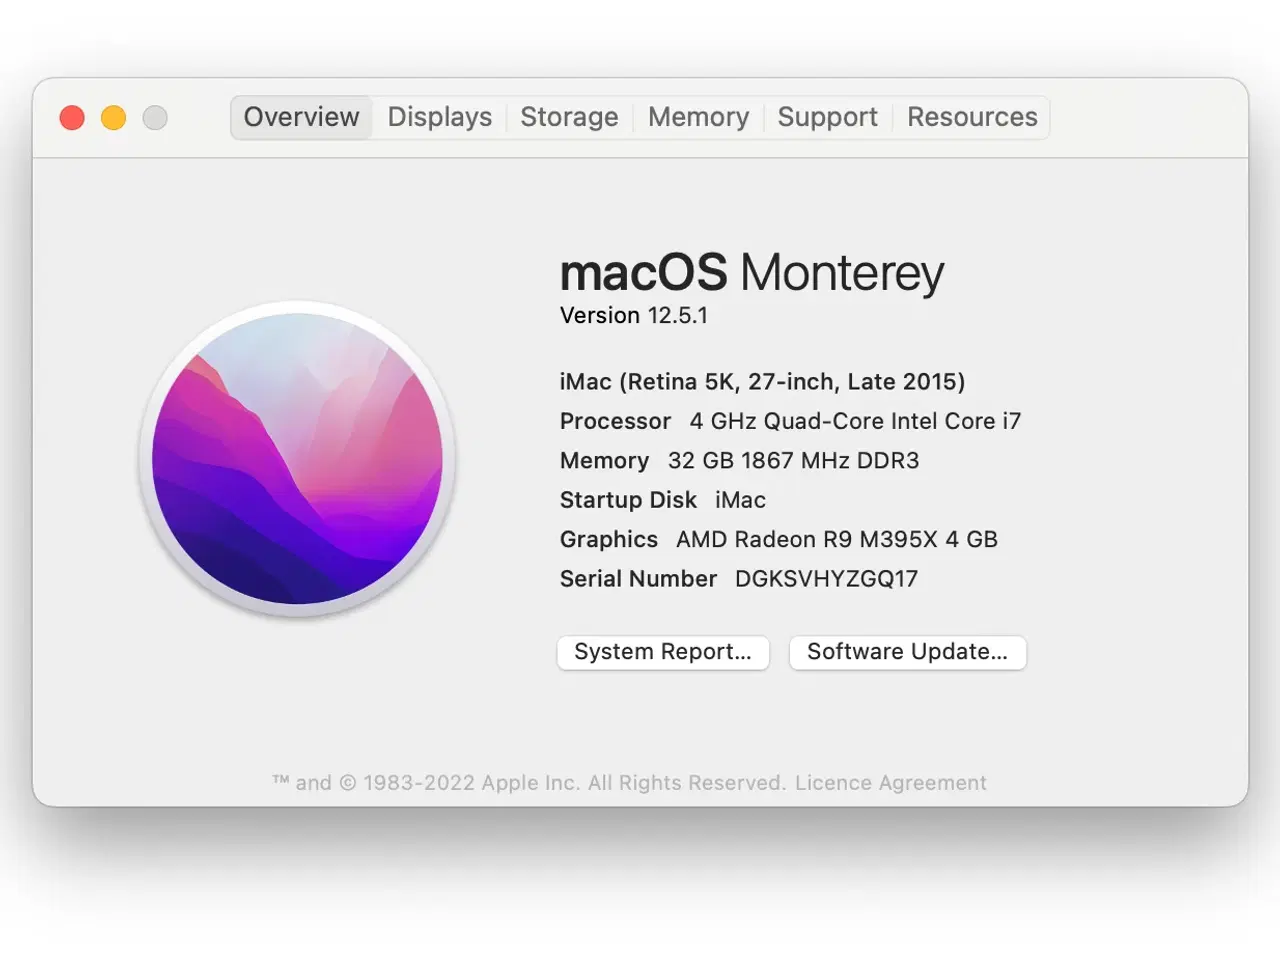The image size is (1280, 960).
Task: Open the Support tab
Action: click(828, 117)
